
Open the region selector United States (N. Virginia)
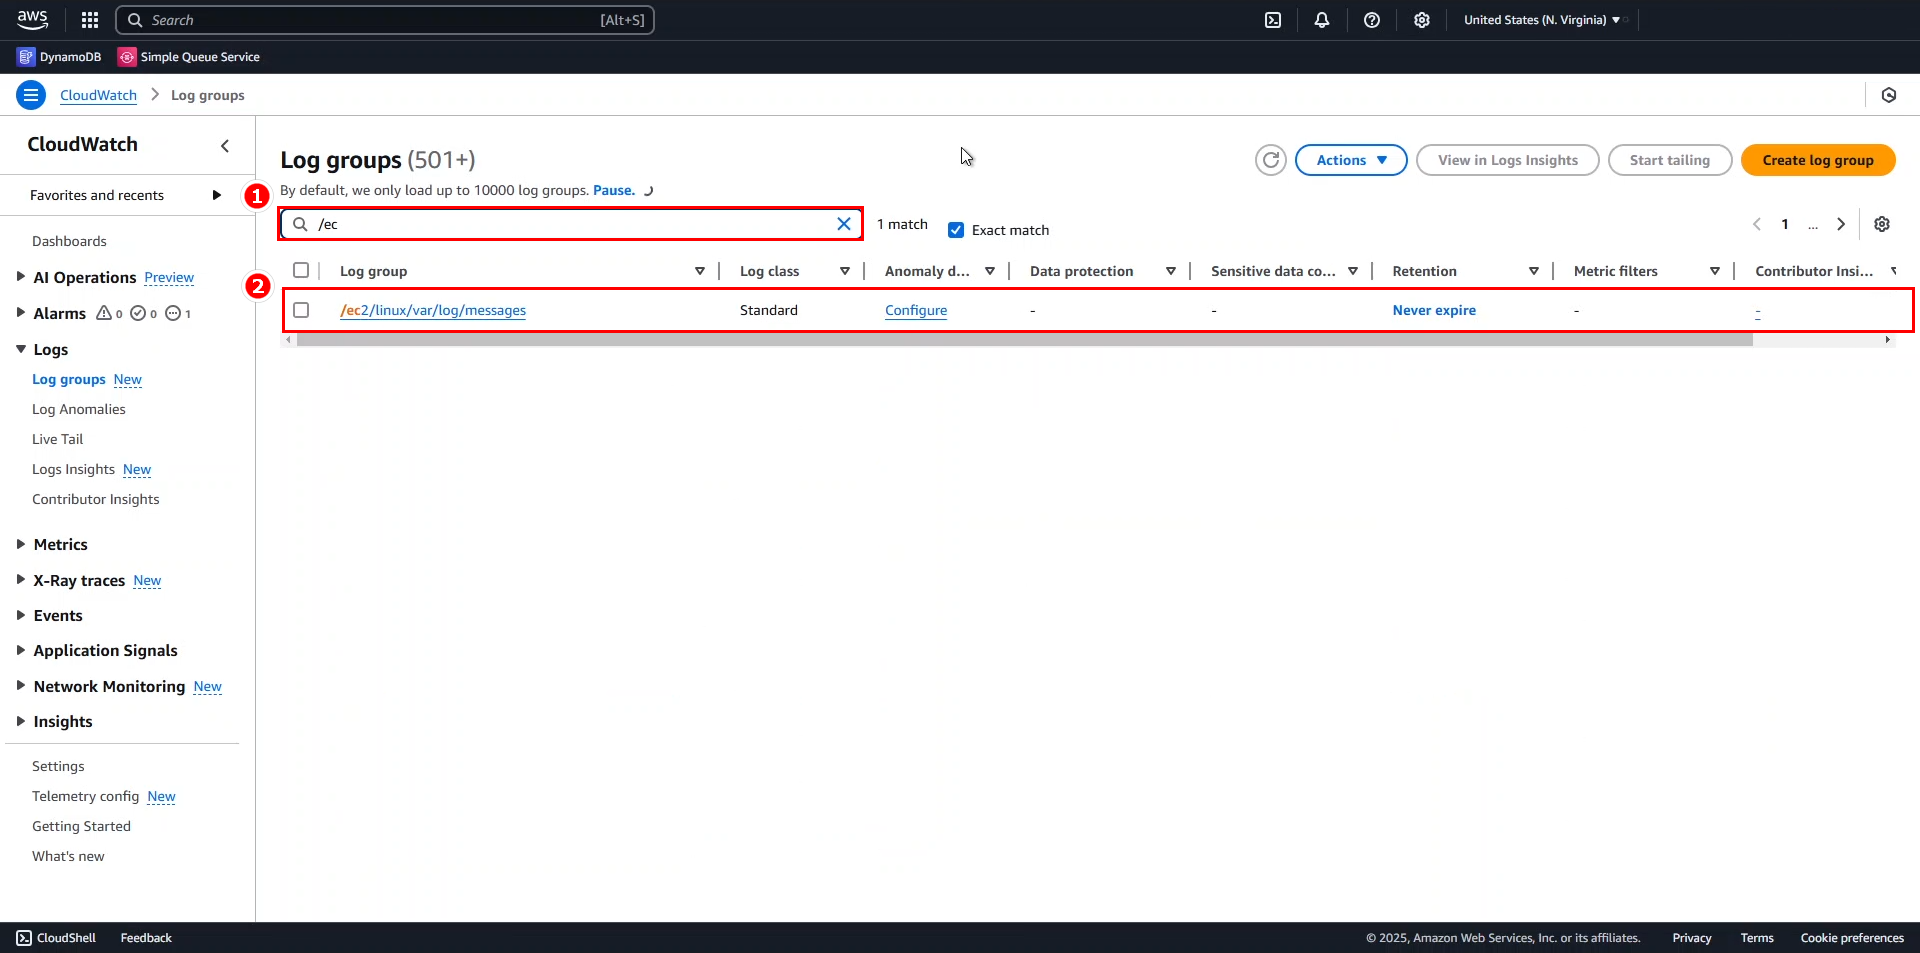(1541, 20)
